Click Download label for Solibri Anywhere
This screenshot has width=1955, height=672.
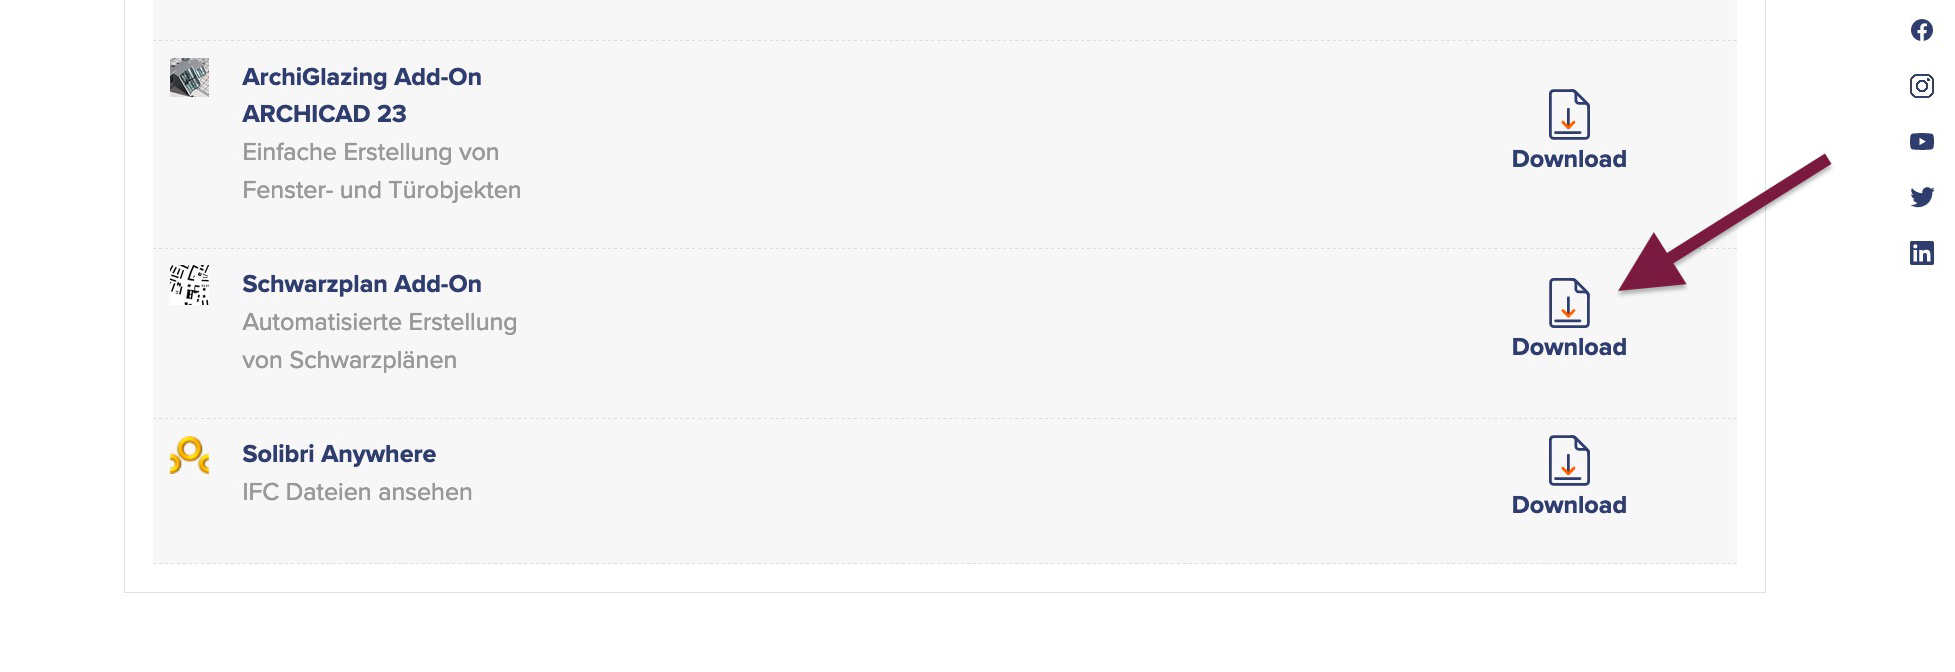point(1569,505)
